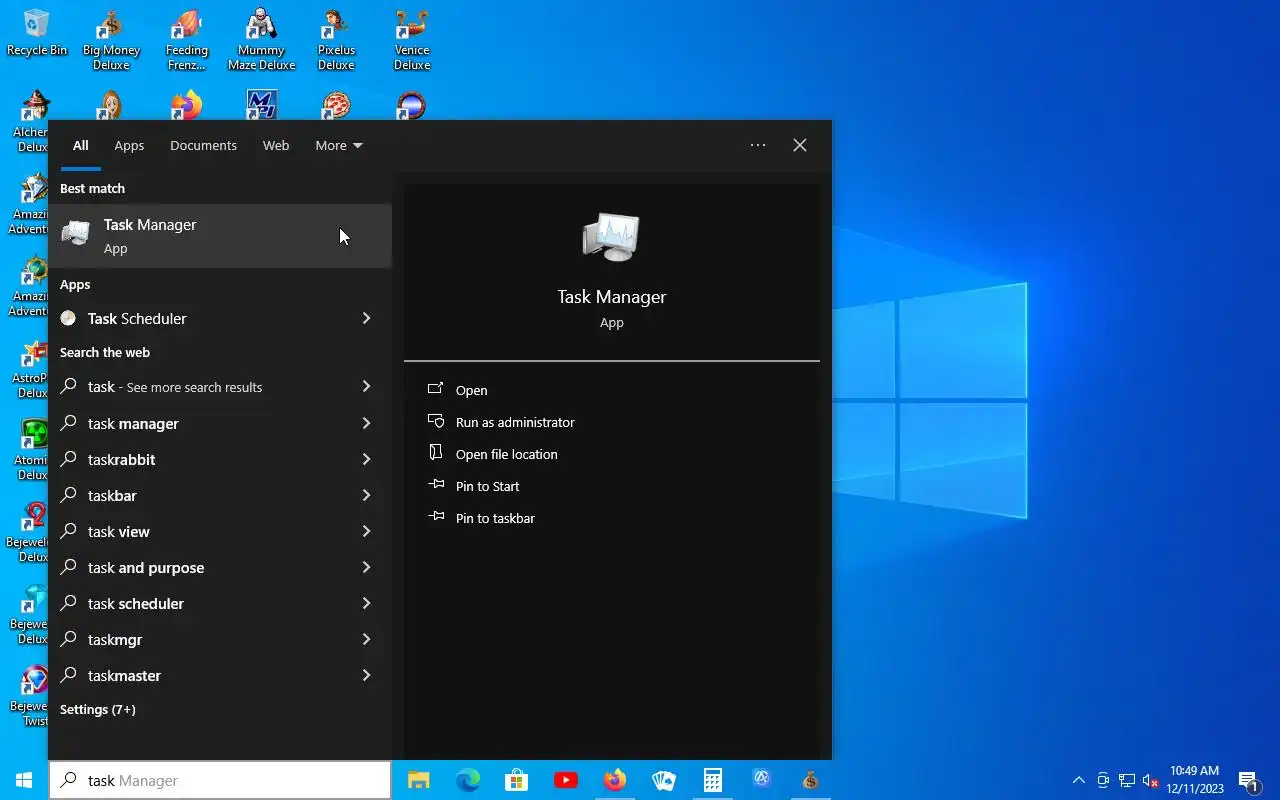Click the 'taskrabbit' web suggestion text
The image size is (1280, 800).
121,459
